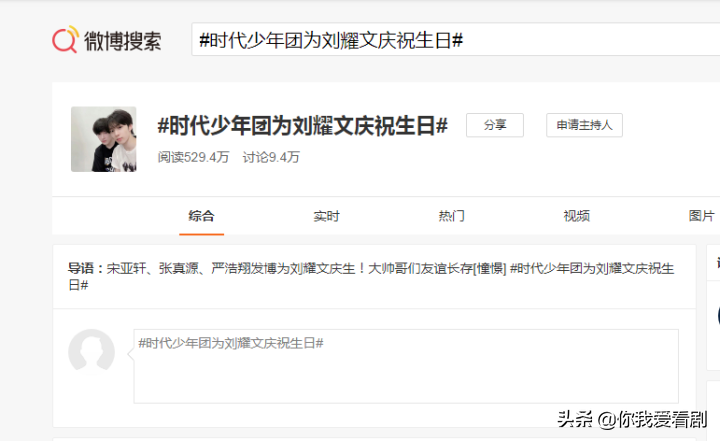Click the 申请主持人 button
Screen dimensions: 720x441
pyautogui.click(x=584, y=125)
